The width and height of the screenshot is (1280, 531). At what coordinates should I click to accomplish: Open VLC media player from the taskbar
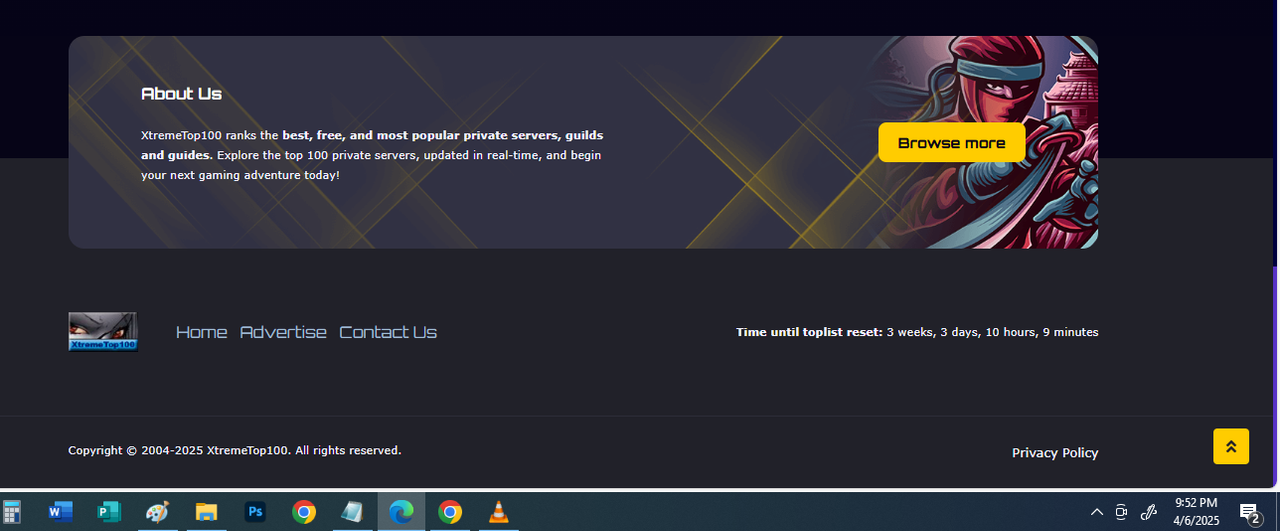coord(498,512)
